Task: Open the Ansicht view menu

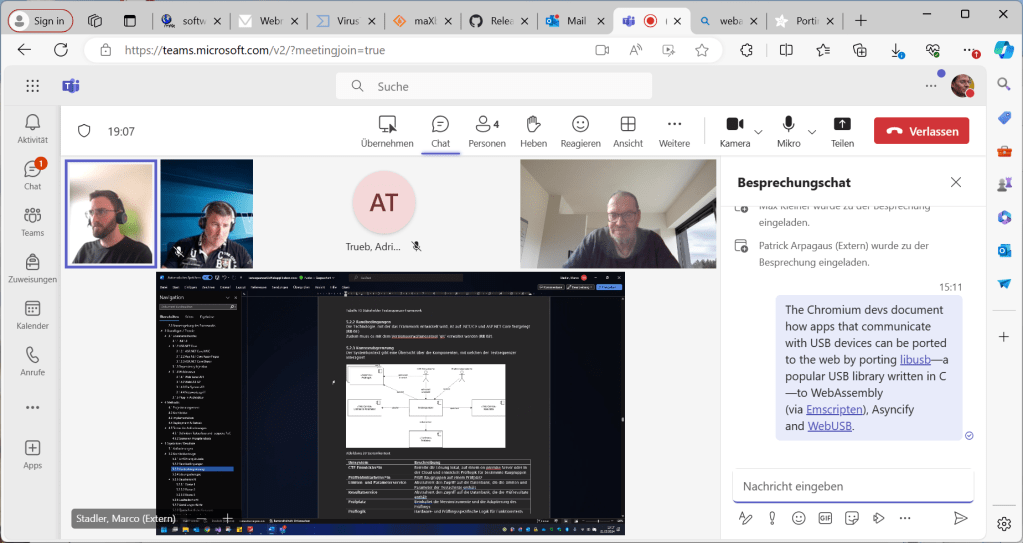Action: [628, 130]
